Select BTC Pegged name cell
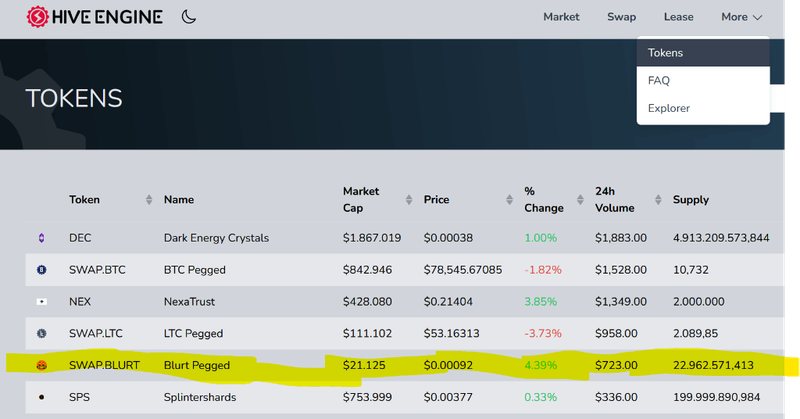Image resolution: width=800 pixels, height=419 pixels. [x=194, y=269]
